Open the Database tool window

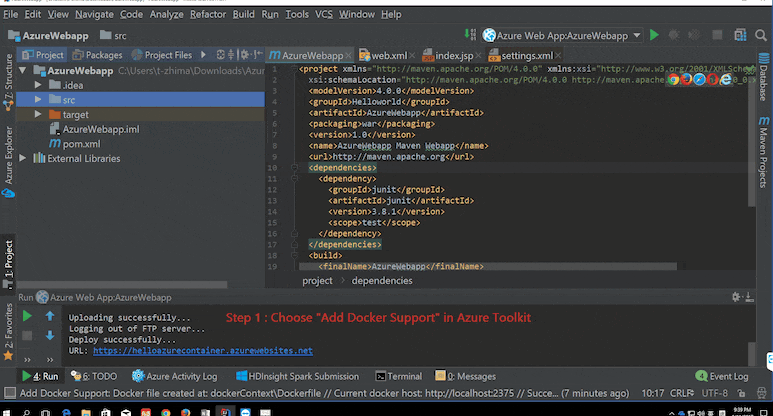click(x=764, y=77)
